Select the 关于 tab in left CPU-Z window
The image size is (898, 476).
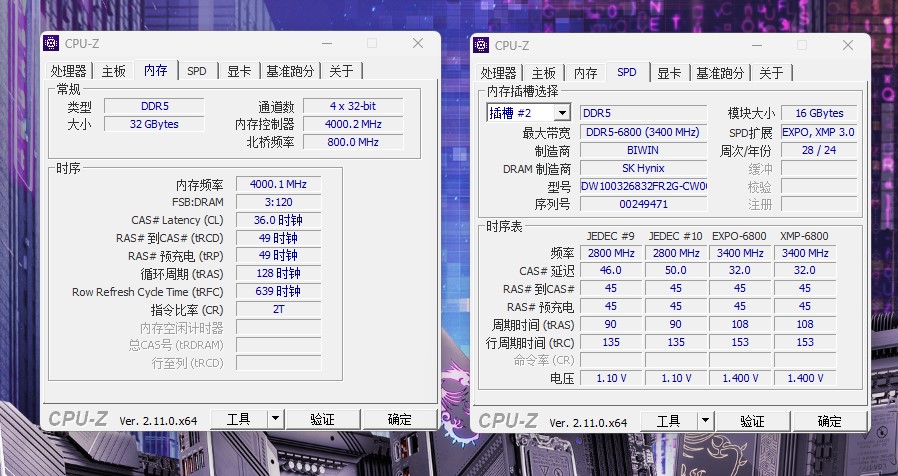tap(341, 71)
